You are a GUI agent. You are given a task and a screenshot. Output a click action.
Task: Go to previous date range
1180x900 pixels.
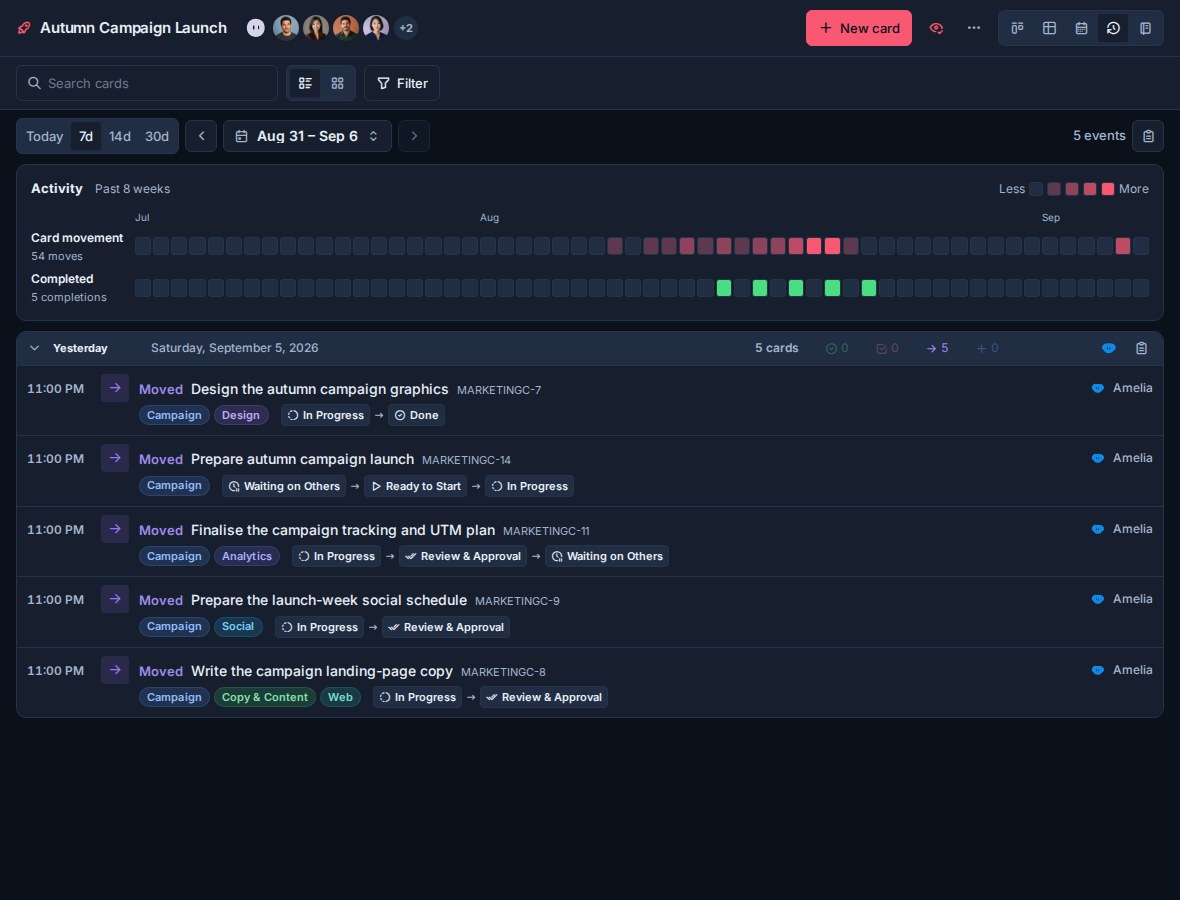(x=201, y=136)
